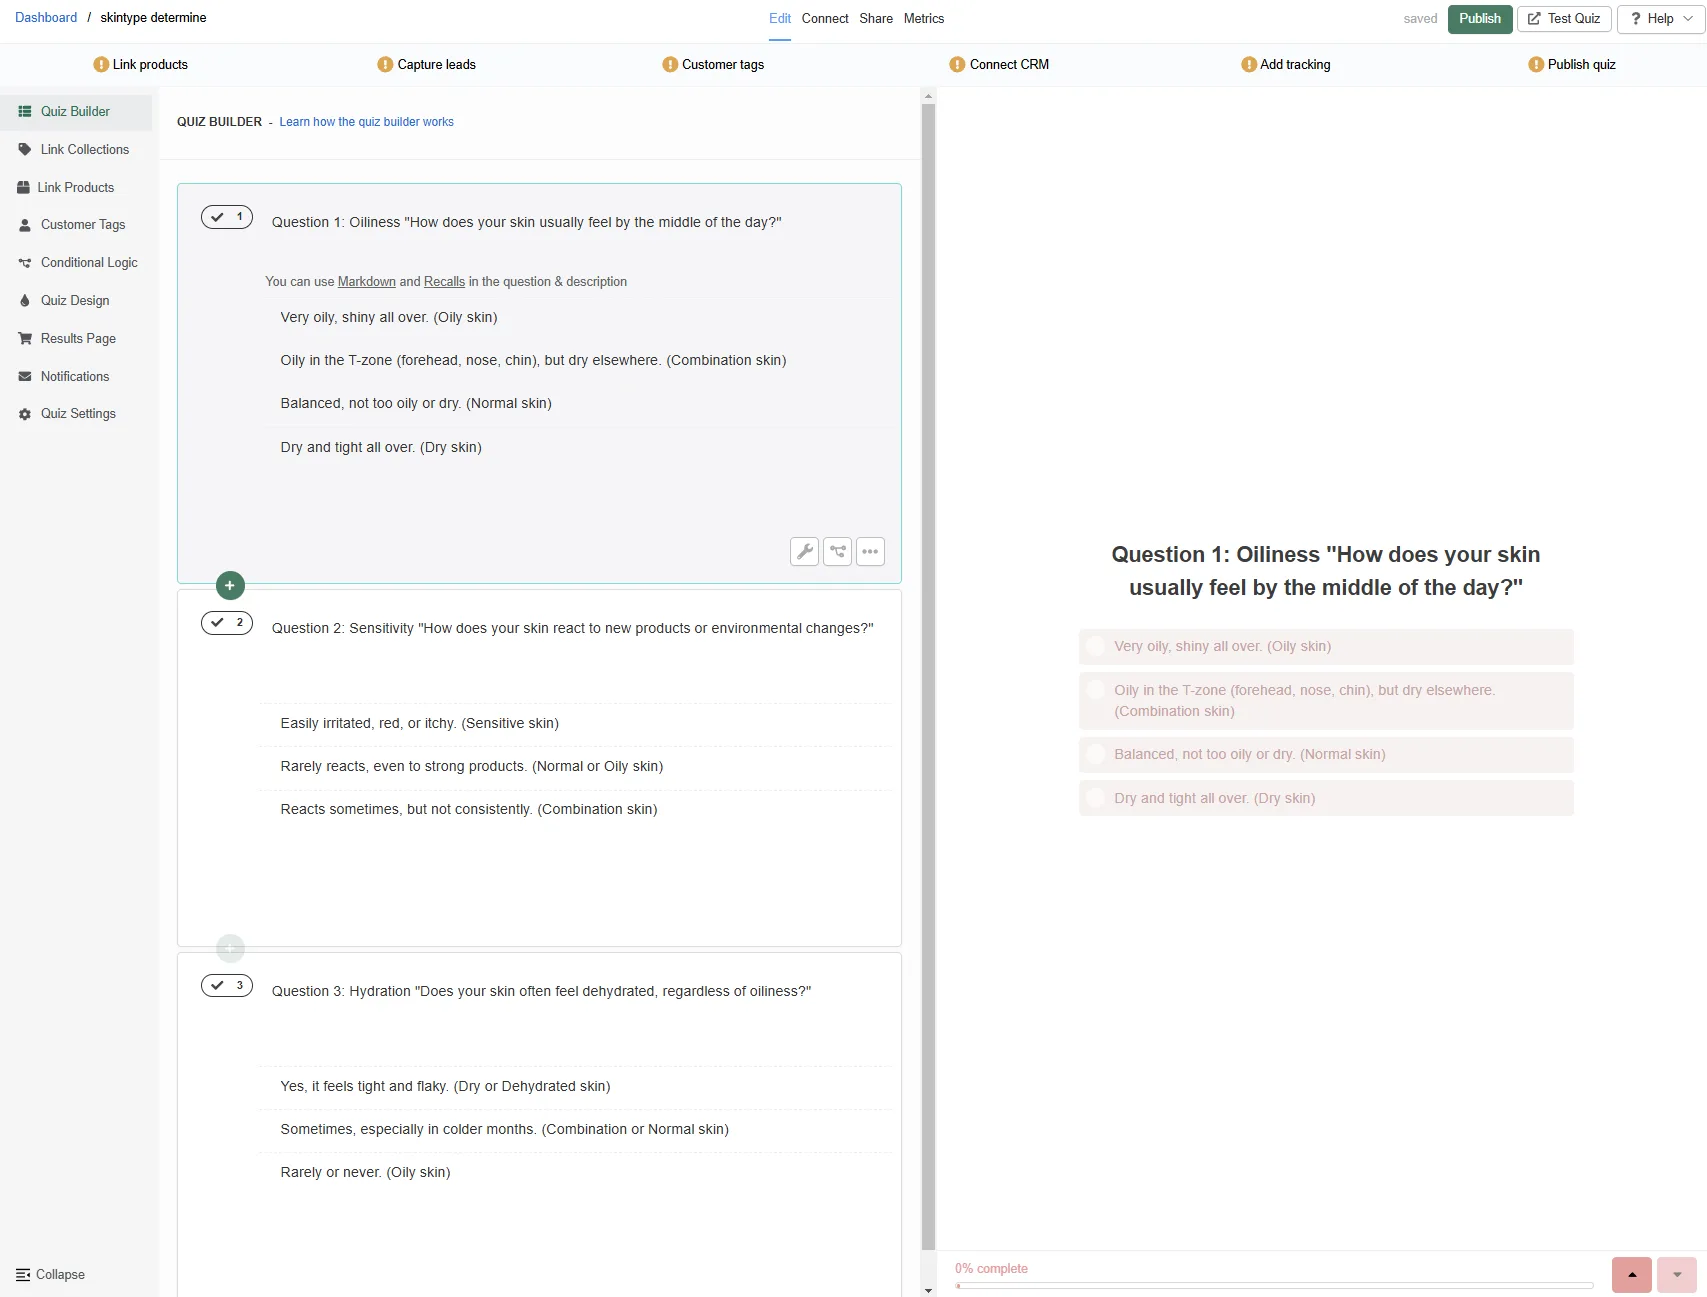The height and width of the screenshot is (1297, 1707).
Task: Switch to the Share tab
Action: tap(876, 19)
